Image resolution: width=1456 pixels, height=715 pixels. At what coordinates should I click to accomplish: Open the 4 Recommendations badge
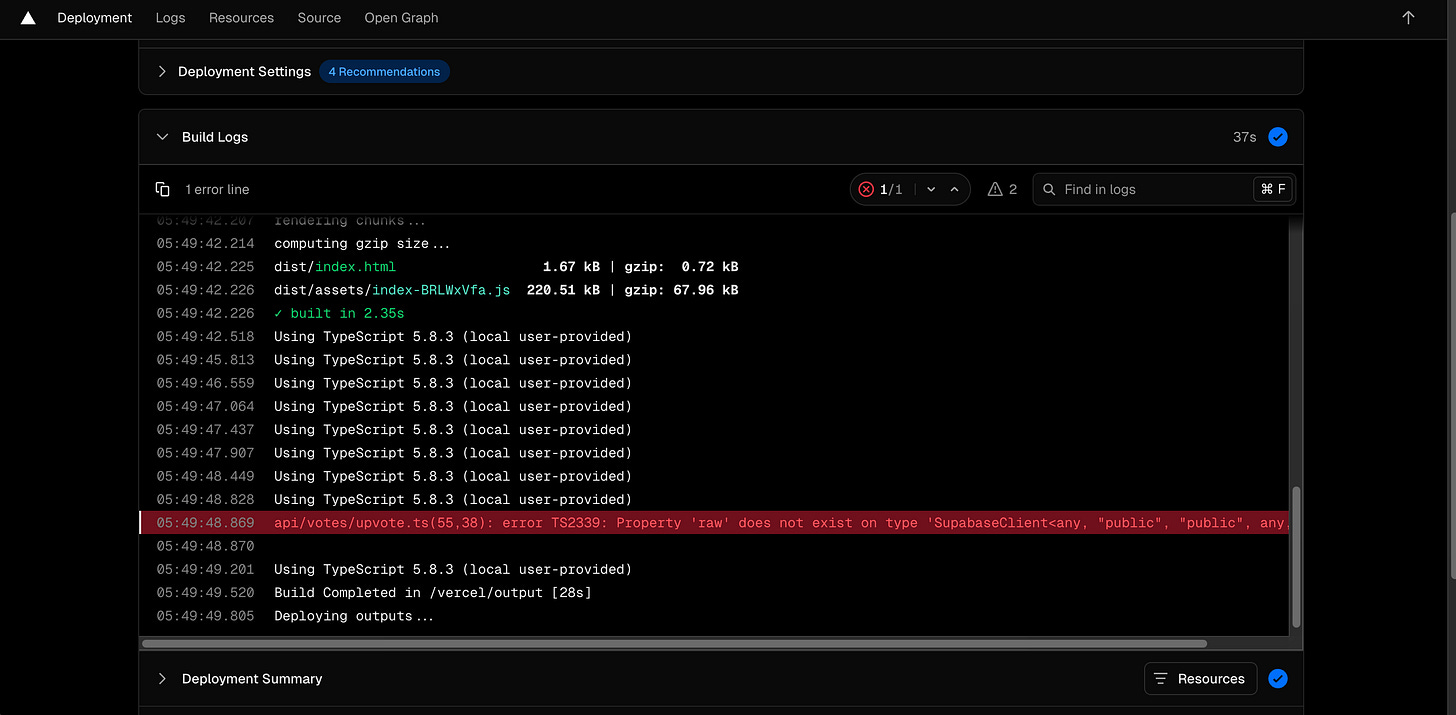point(384,71)
